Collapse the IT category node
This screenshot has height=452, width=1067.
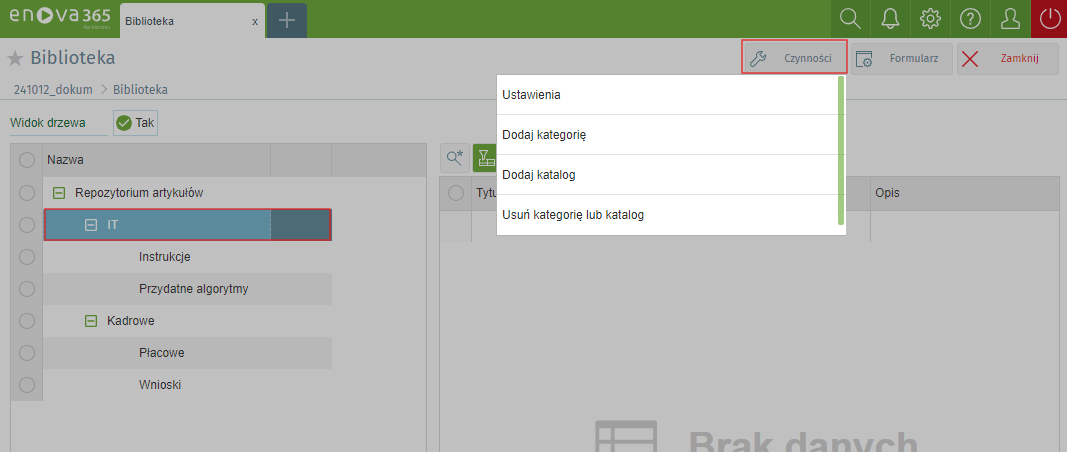(91, 225)
